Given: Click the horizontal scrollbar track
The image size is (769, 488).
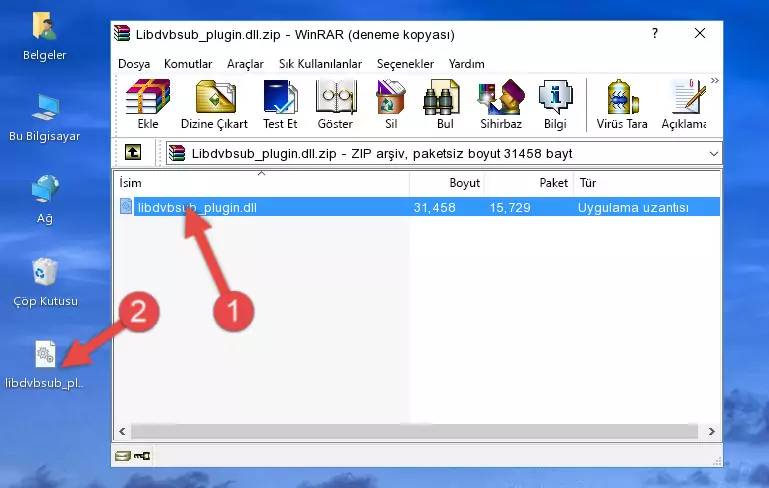Looking at the screenshot, I should 414,432.
